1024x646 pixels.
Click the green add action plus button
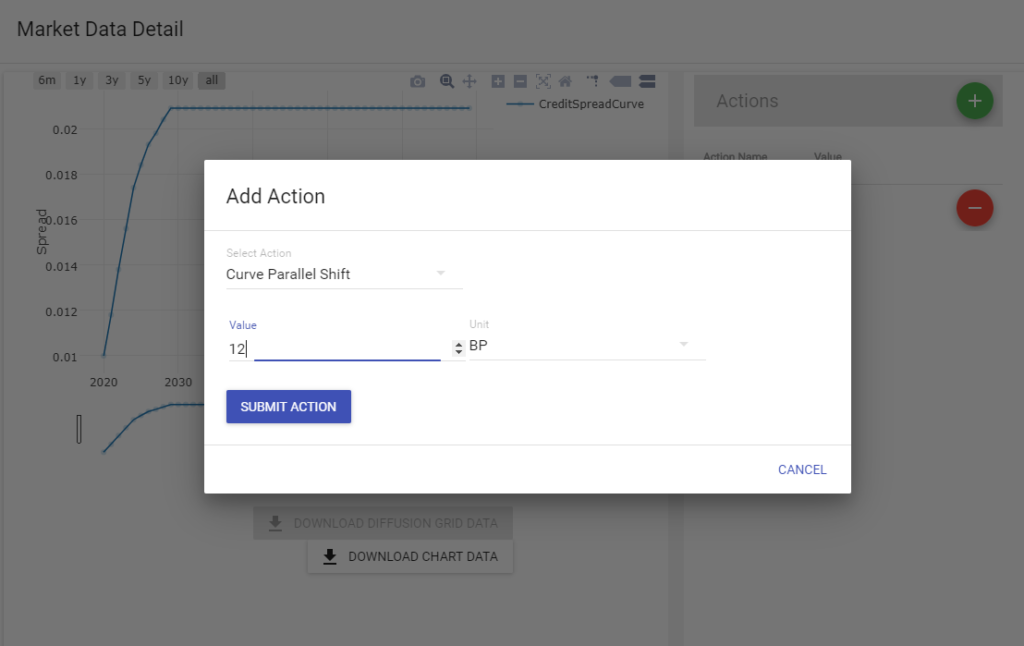(x=974, y=101)
